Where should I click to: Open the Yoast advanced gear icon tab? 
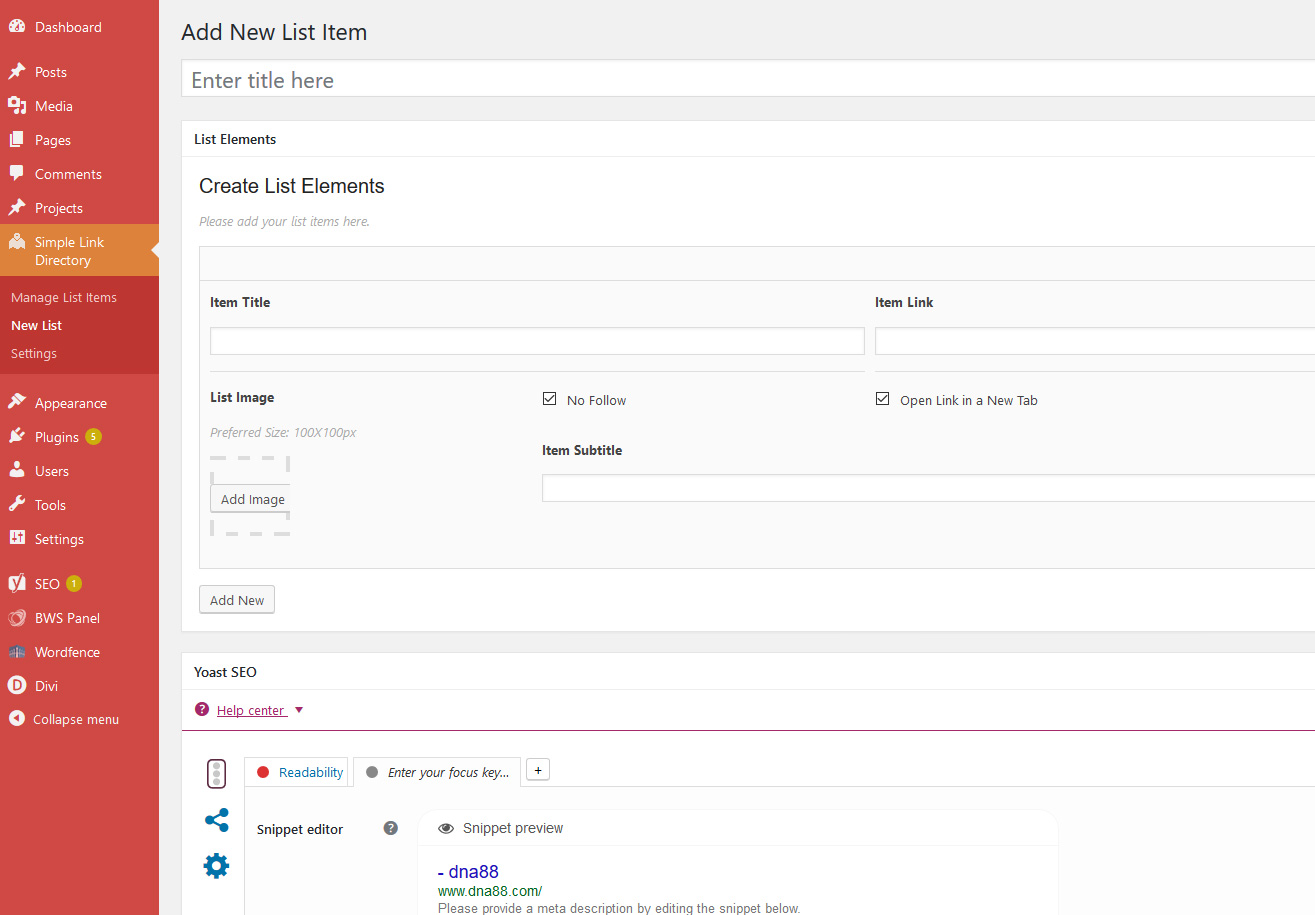pyautogui.click(x=216, y=865)
